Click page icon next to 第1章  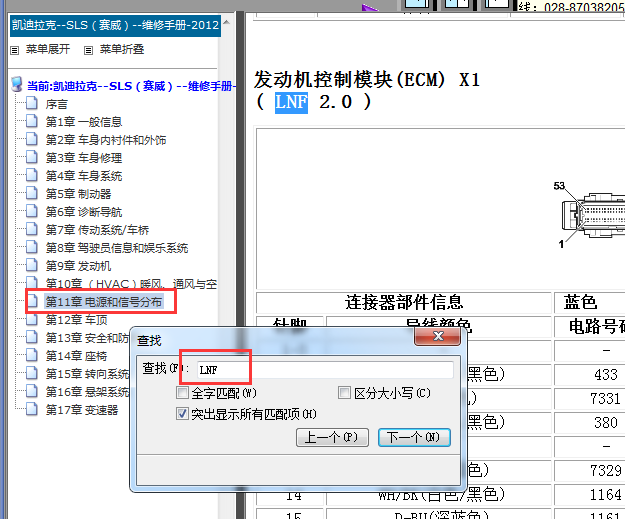pos(32,121)
